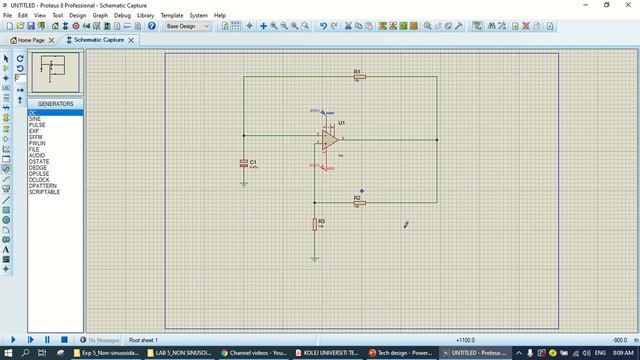Cut the selection with the scissors icon
Screen dimensions: 640x360
point(348,26)
